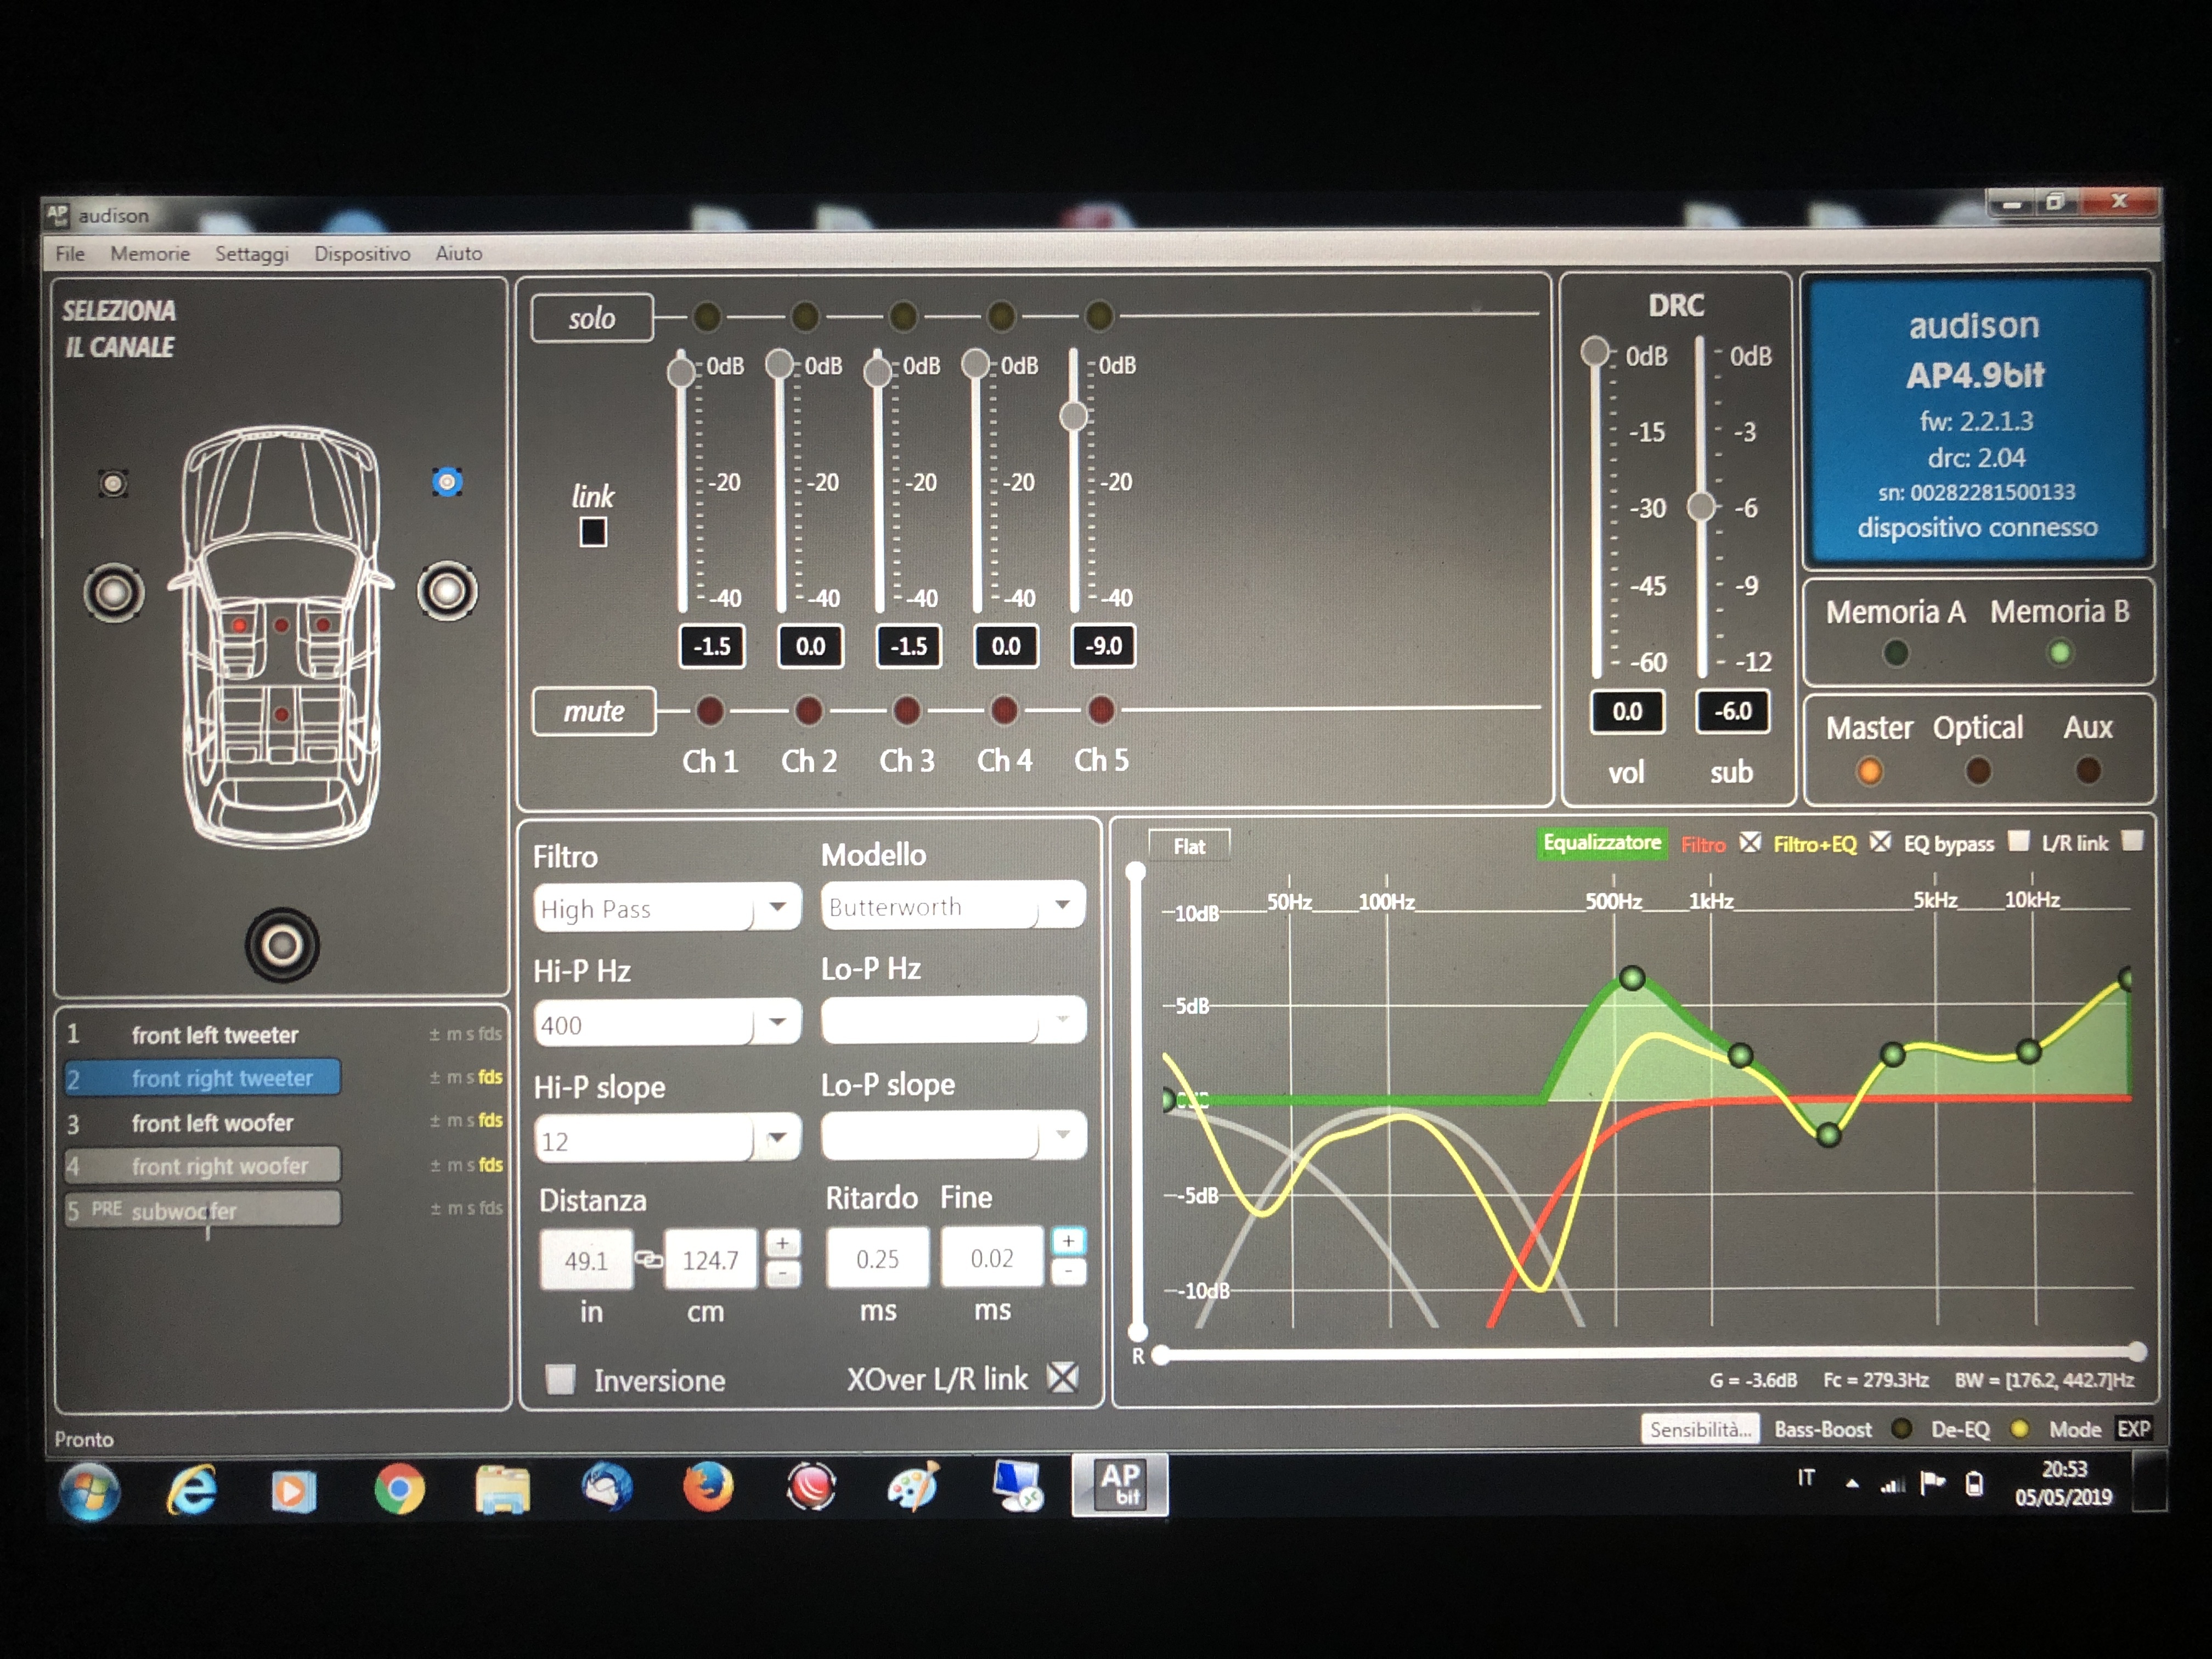Open Firefox from the taskbar
This screenshot has height=1659, width=2212.
pos(708,1487)
